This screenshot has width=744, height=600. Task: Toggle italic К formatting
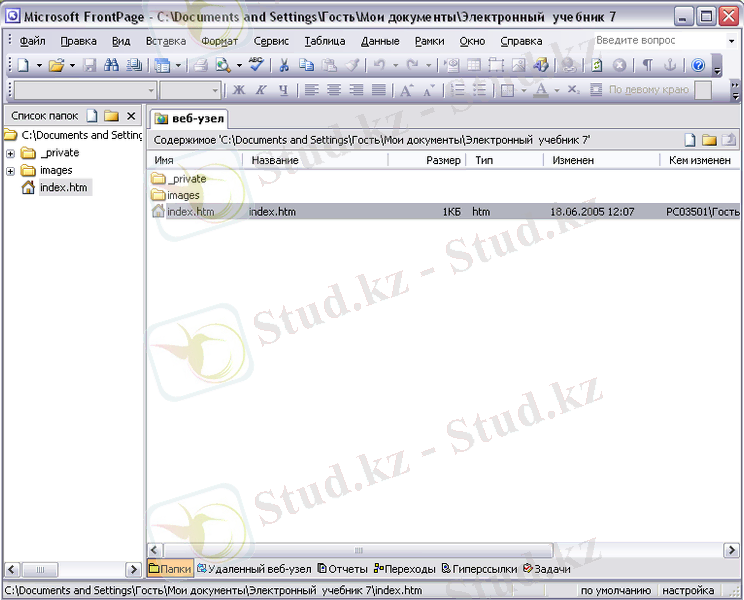[261, 90]
